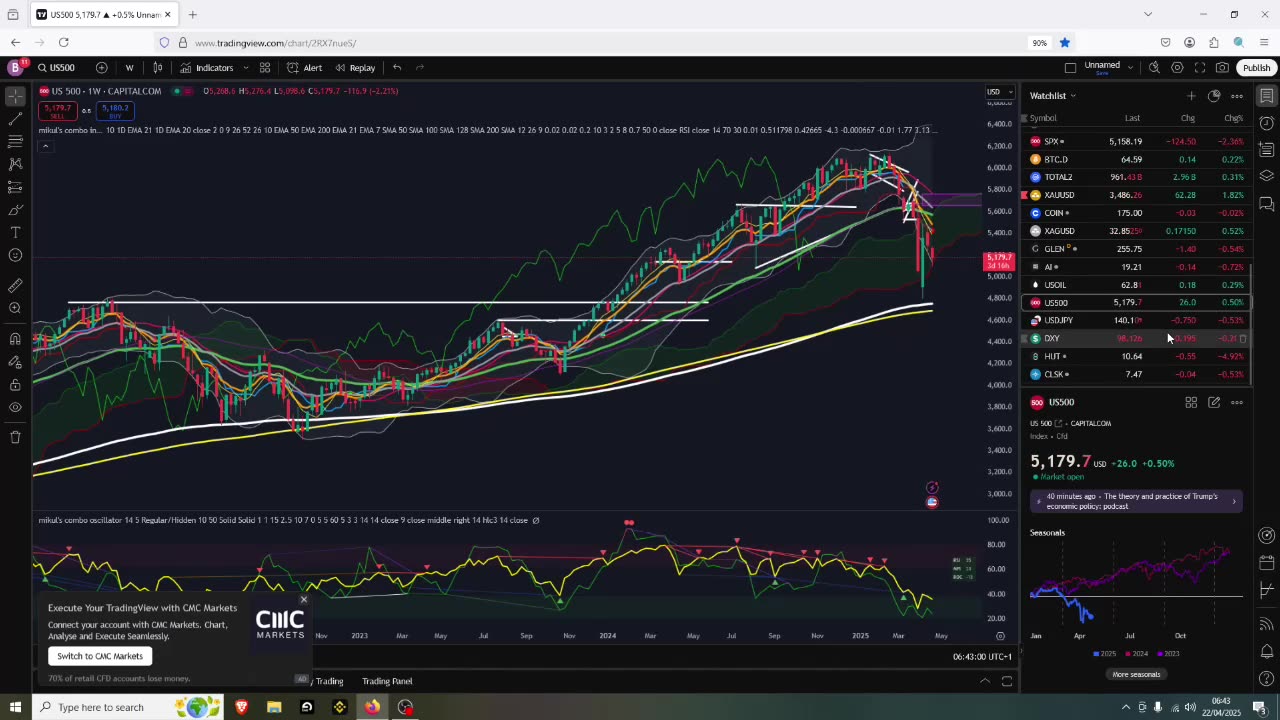Viewport: 1280px width, 720px height.
Task: Click the SELL 5,179.7 price button
Action: pos(57,109)
